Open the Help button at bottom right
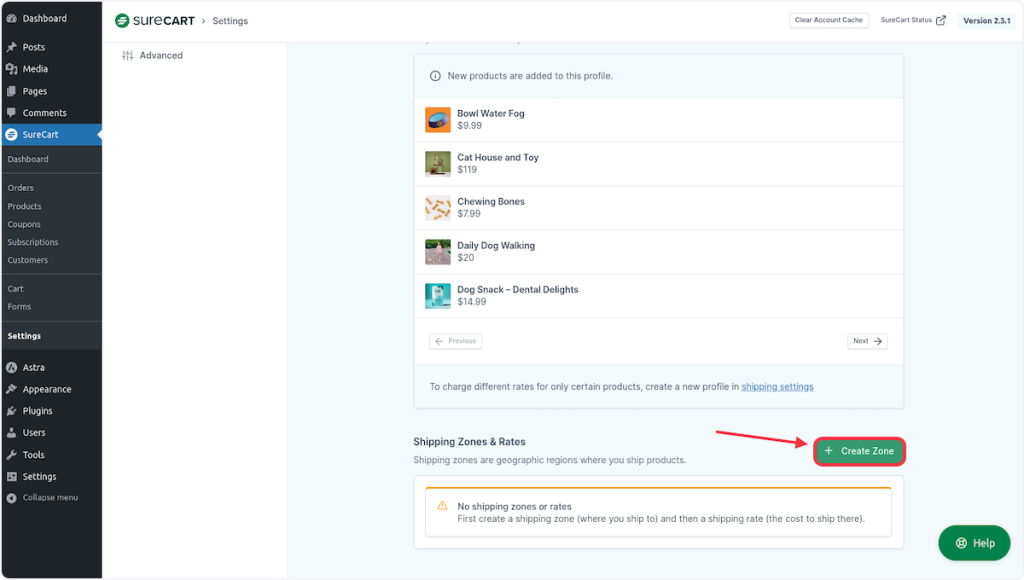Image resolution: width=1024 pixels, height=580 pixels. click(x=973, y=542)
